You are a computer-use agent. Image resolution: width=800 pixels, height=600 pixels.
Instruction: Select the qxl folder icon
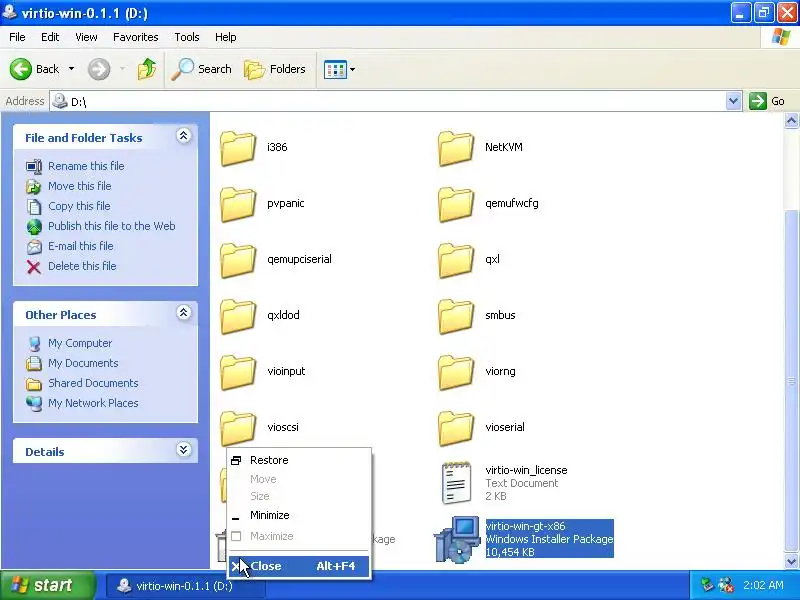click(x=456, y=260)
